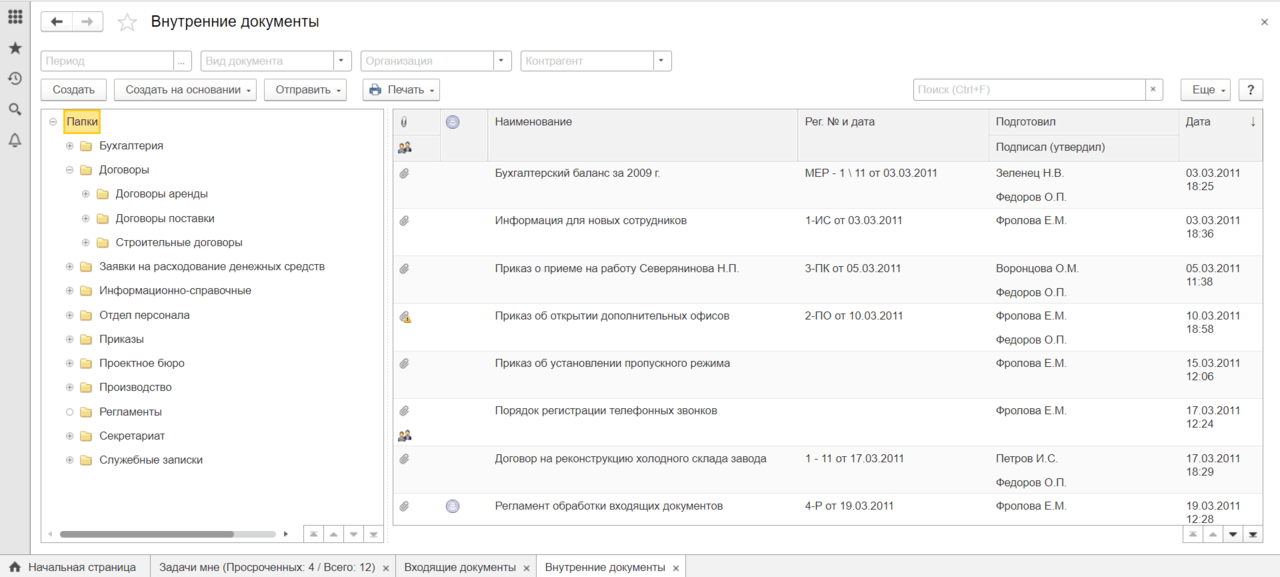
Task: Select the Приказы folder in tree
Action: [x=121, y=339]
